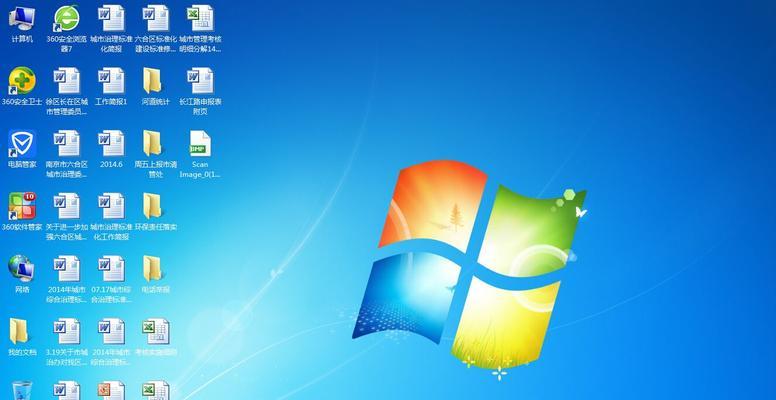Viewport: 776px width, 400px height.
Task: Select Word file 六合区标准化建设标准修...
Action: (x=156, y=28)
